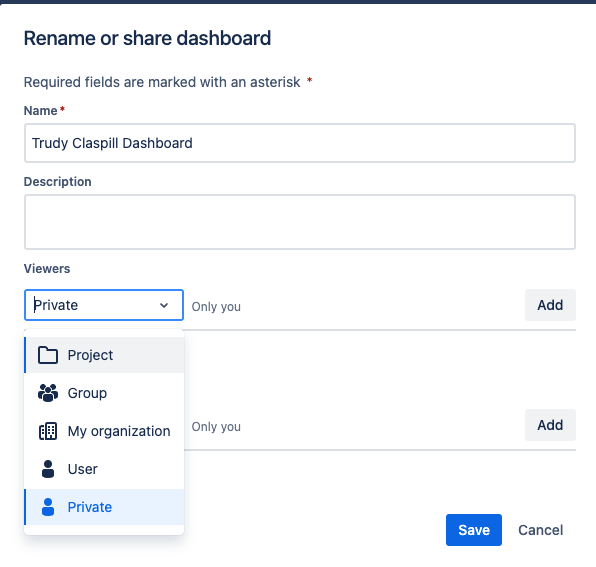Select the highlighted Private option
The height and width of the screenshot is (567, 596).
pyautogui.click(x=104, y=507)
